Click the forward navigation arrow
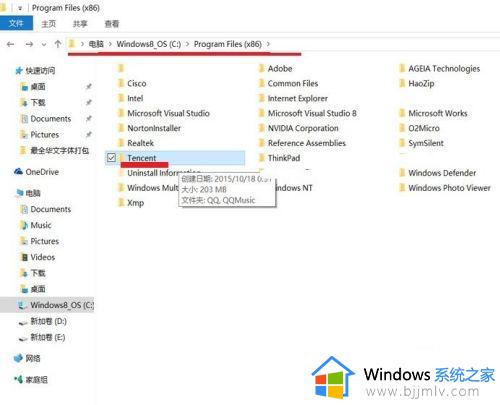 click(29, 44)
